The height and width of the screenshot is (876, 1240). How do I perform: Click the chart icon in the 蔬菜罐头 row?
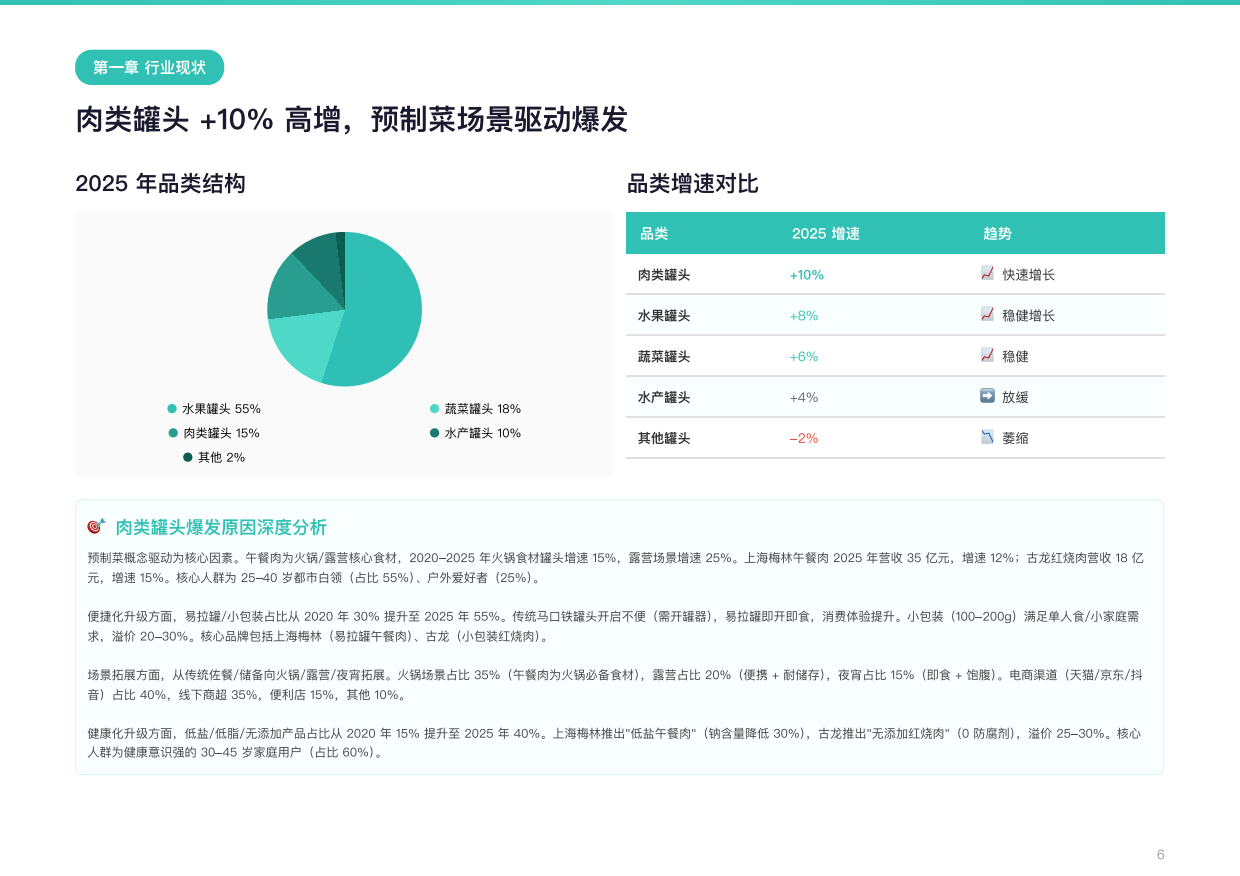click(x=987, y=355)
